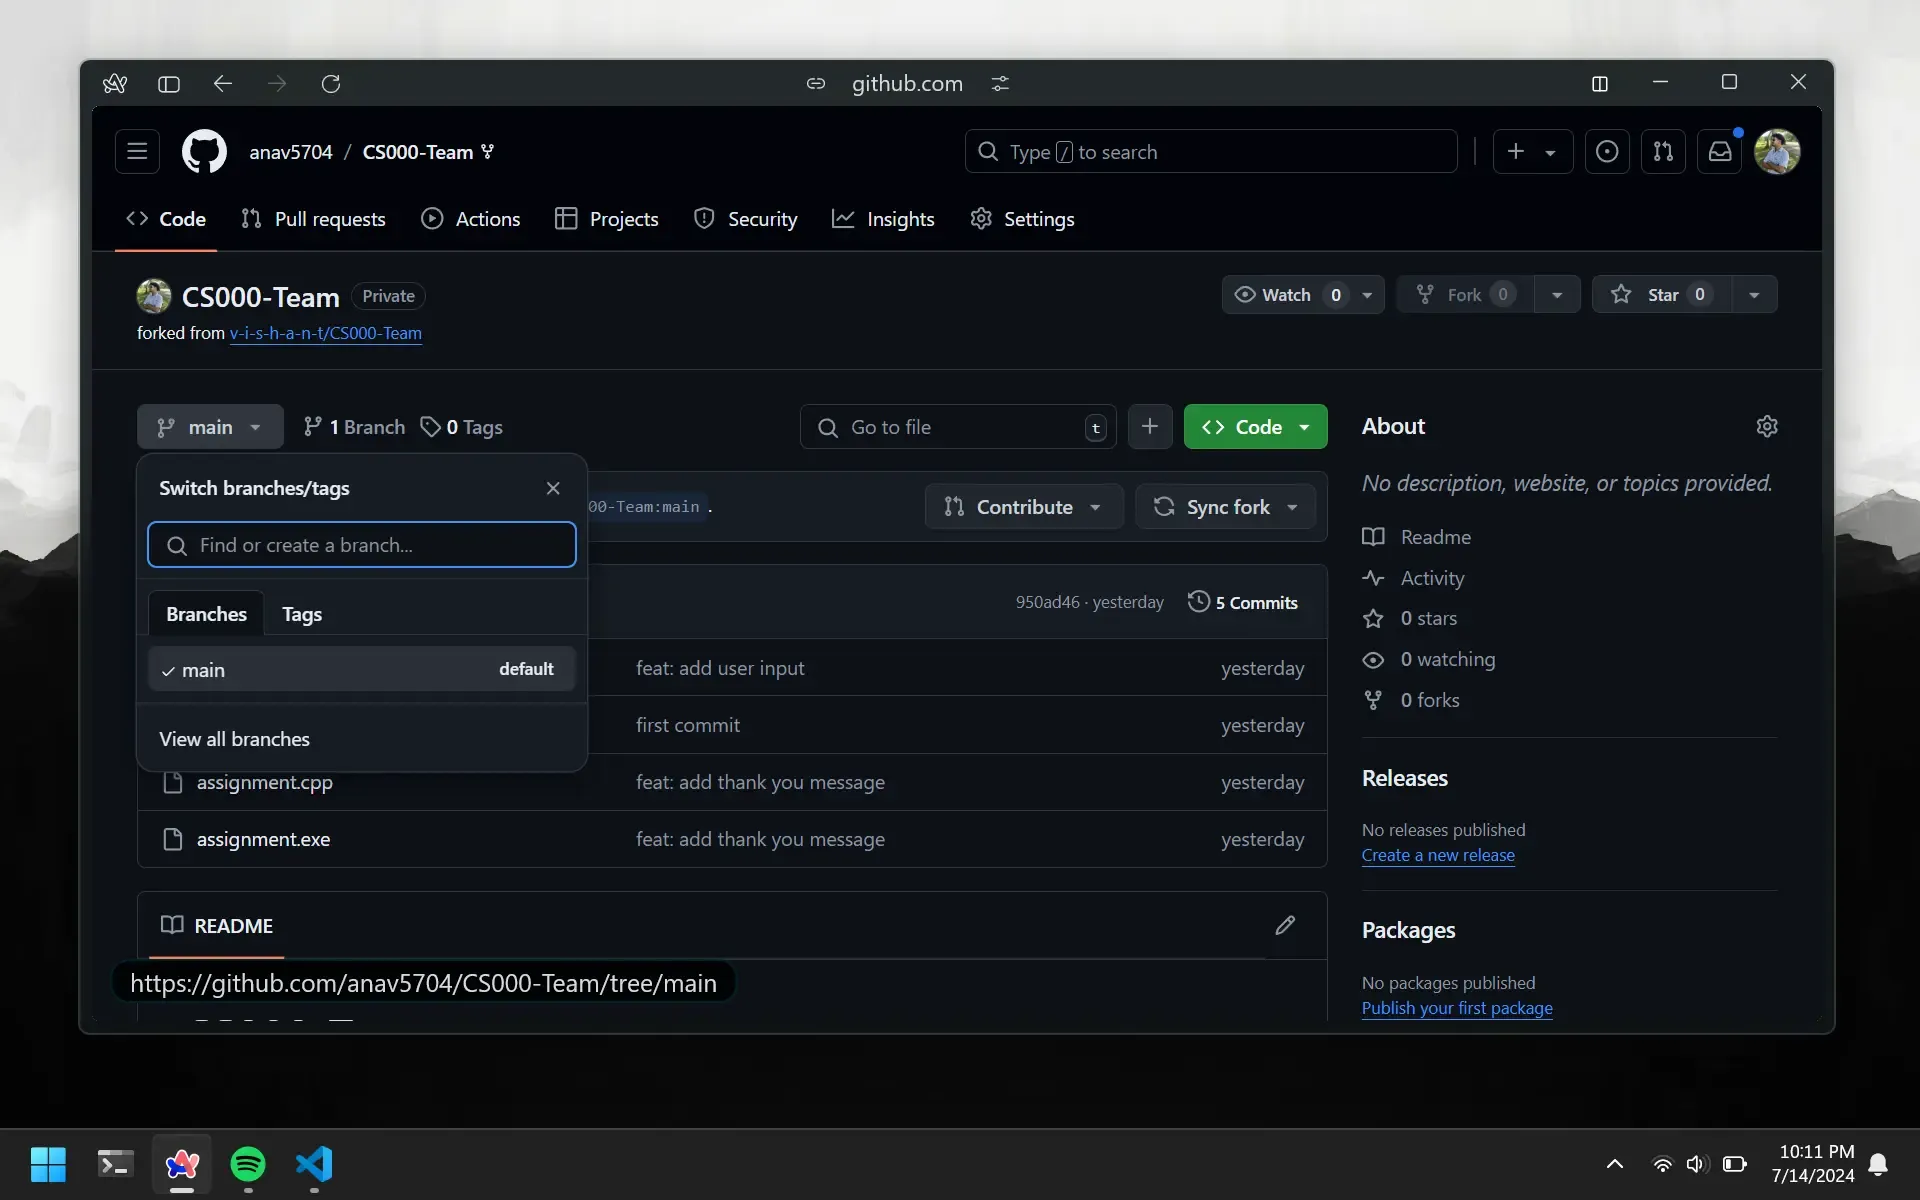The width and height of the screenshot is (1920, 1200).
Task: Switch to the Code repository tab
Action: 166,219
